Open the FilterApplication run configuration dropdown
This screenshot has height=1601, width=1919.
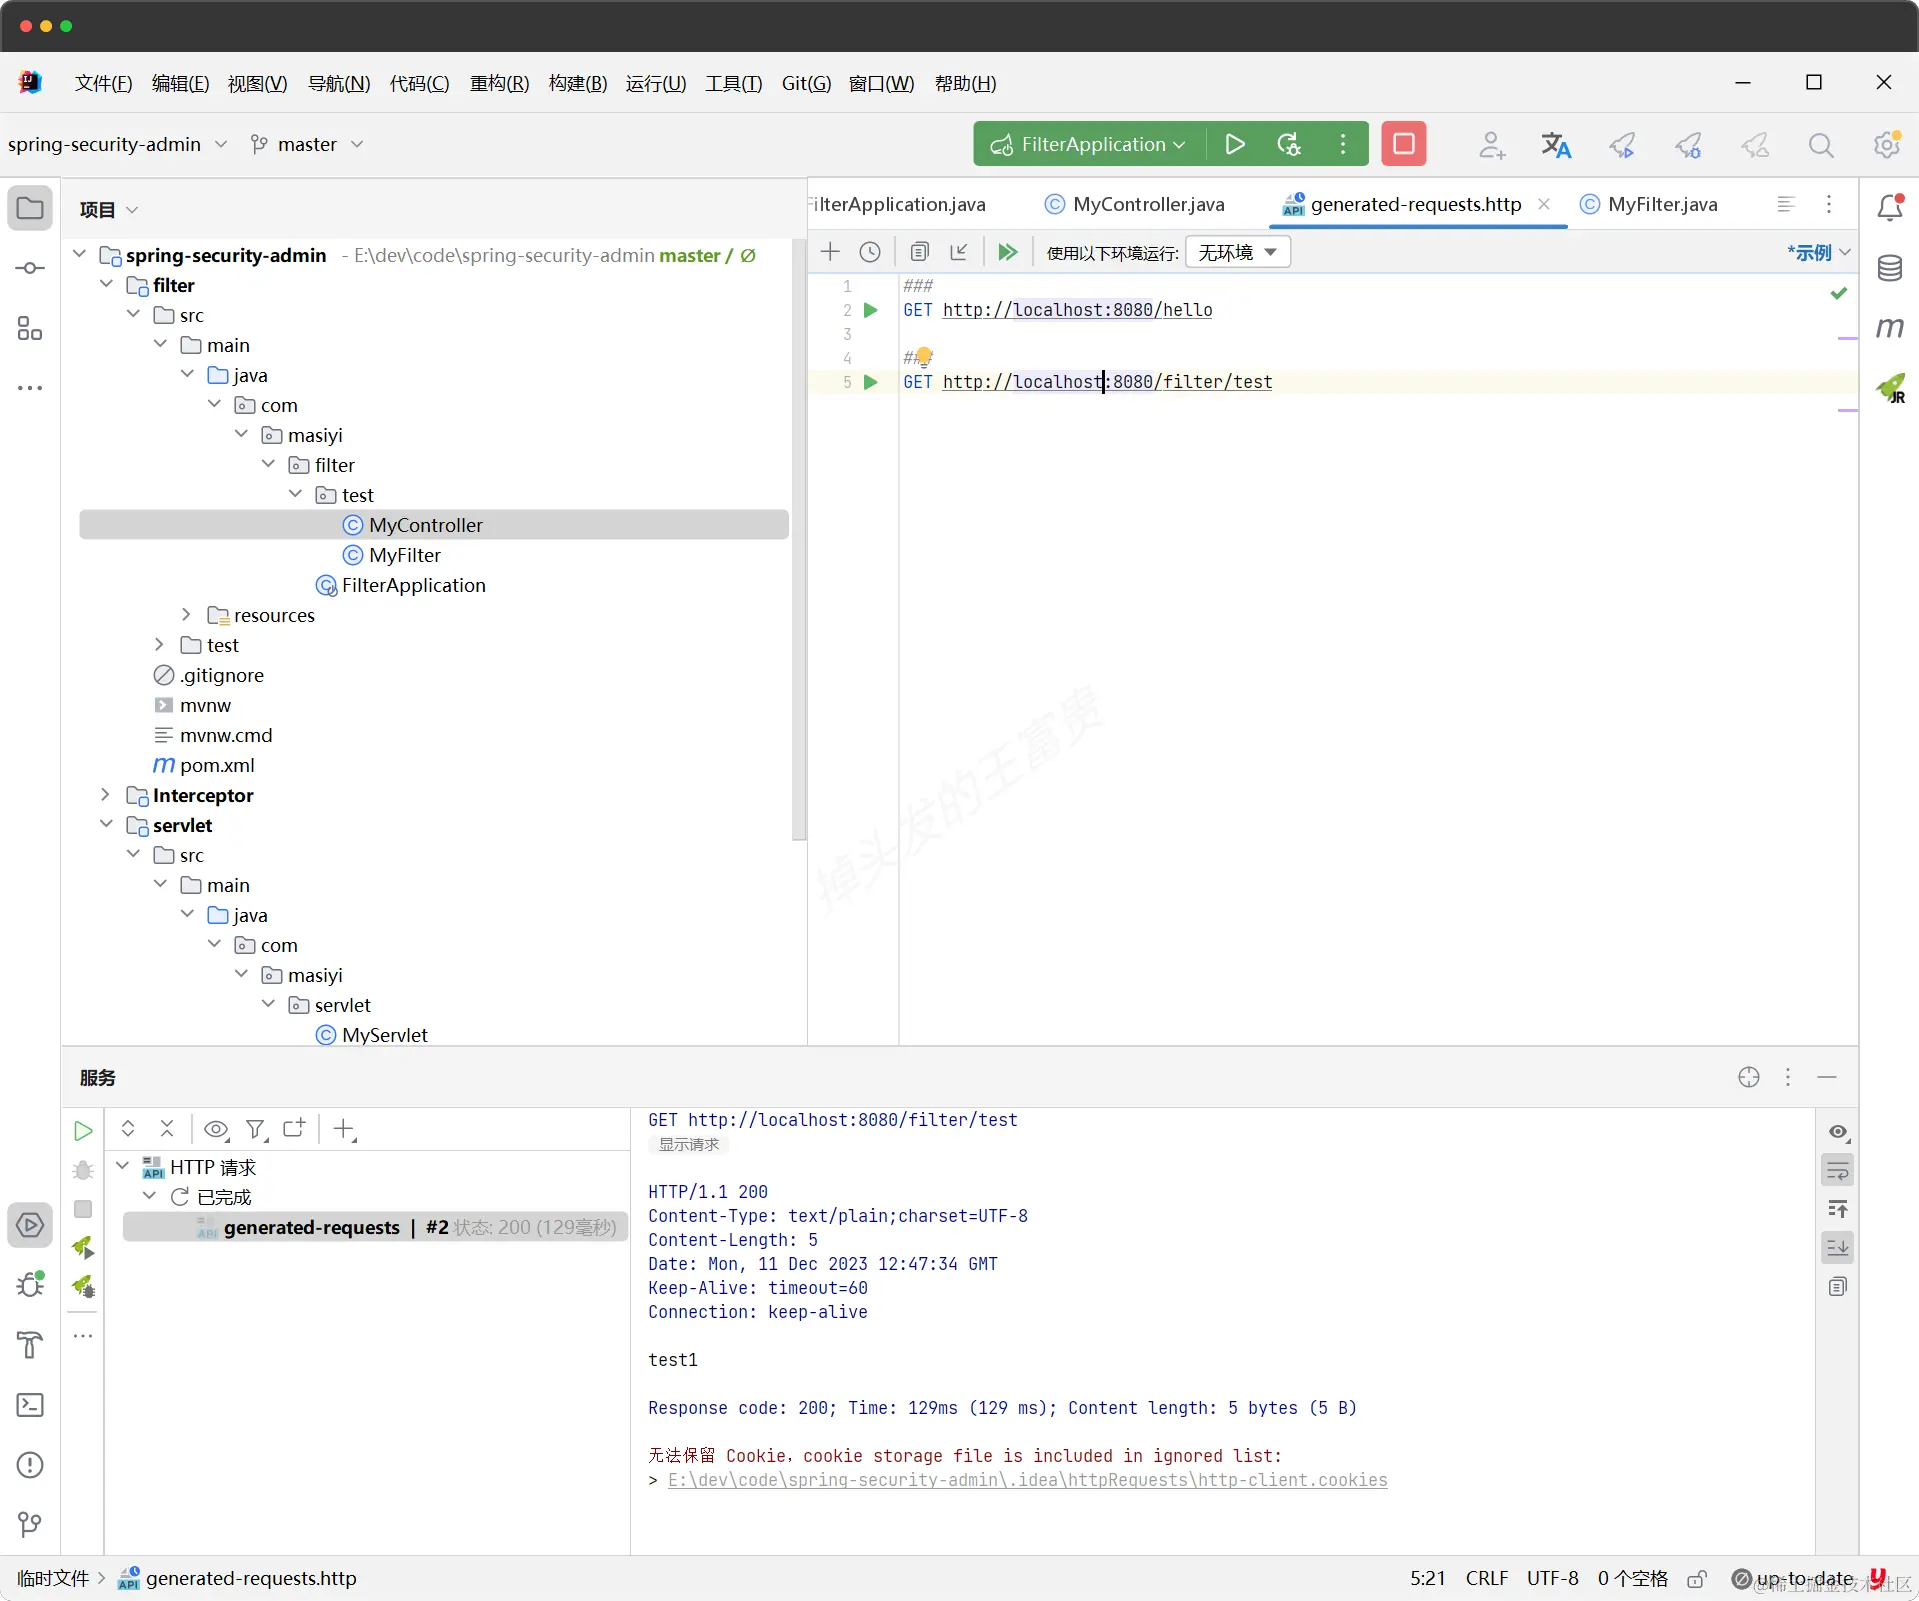click(x=1089, y=144)
